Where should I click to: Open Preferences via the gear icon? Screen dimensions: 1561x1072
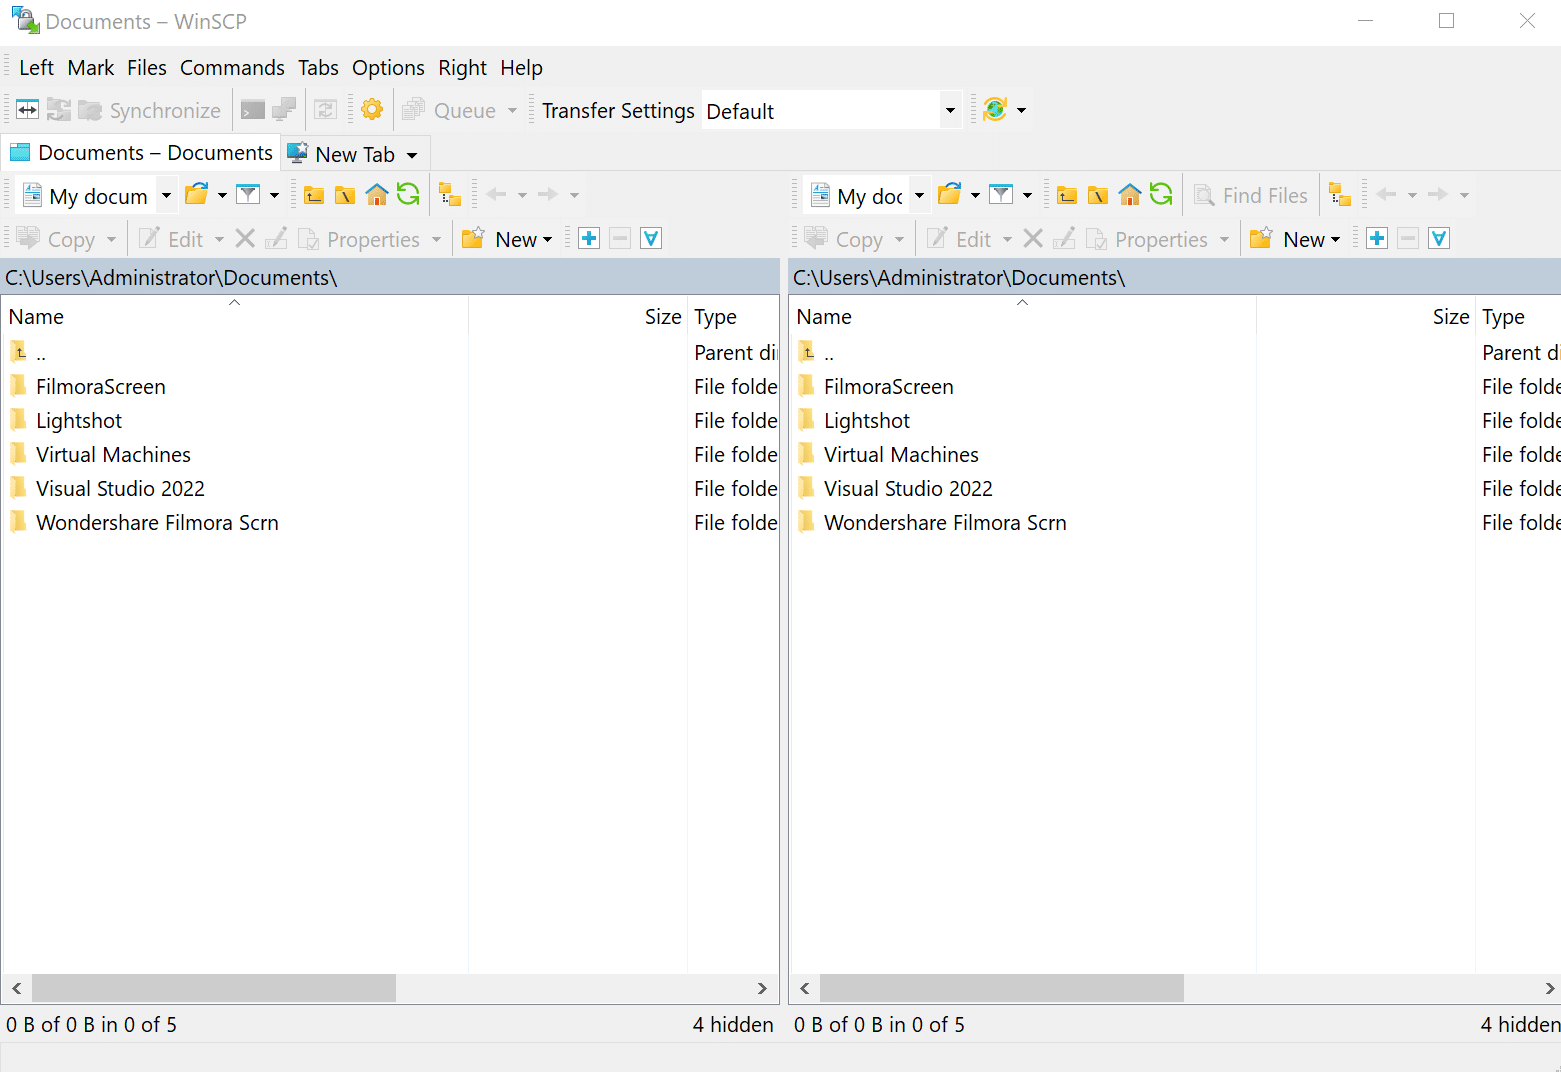coord(372,110)
